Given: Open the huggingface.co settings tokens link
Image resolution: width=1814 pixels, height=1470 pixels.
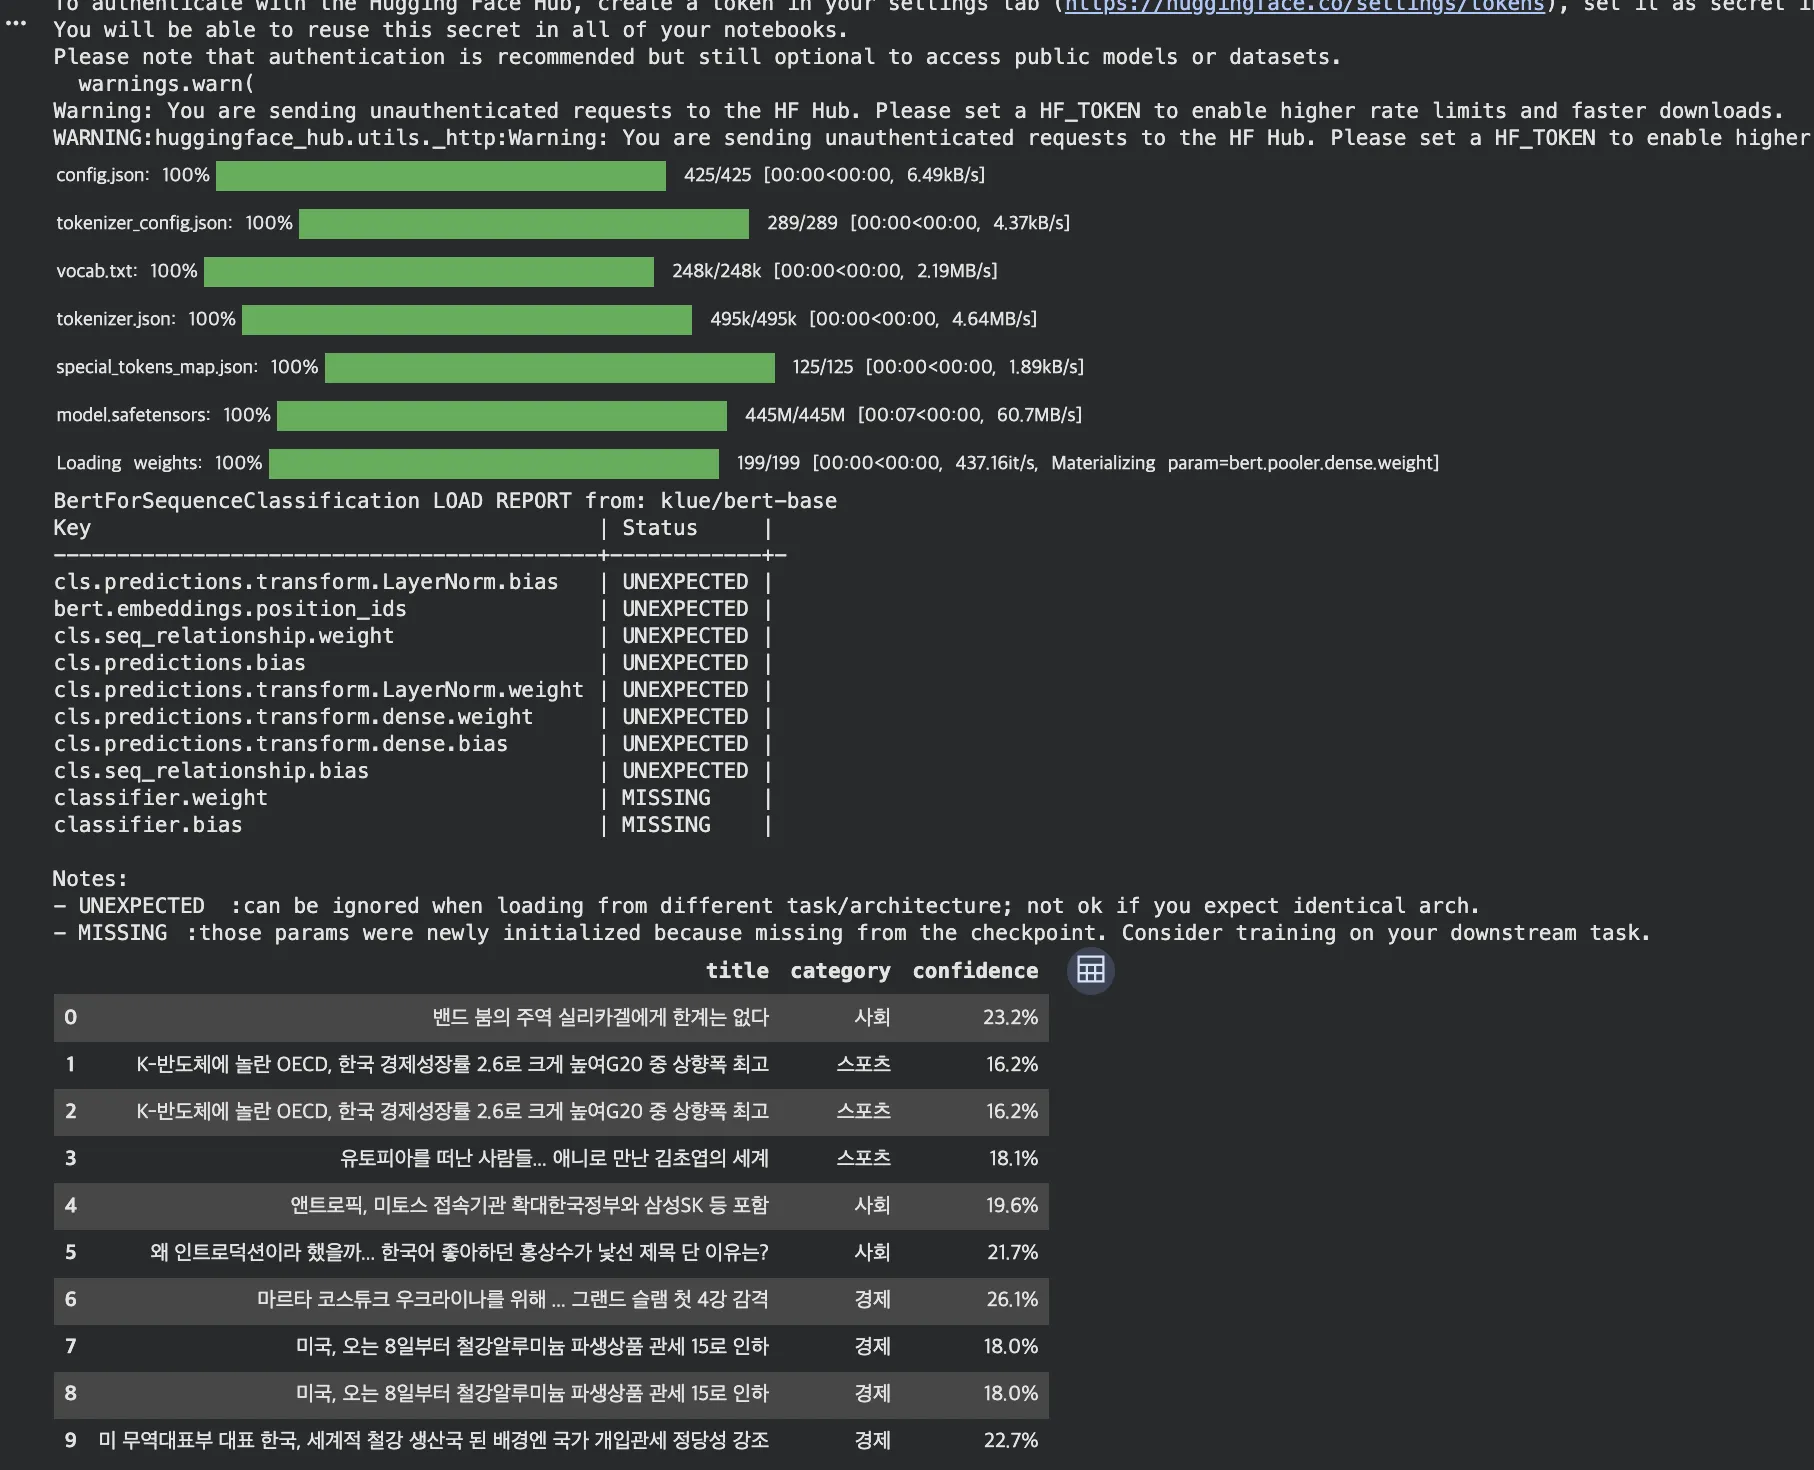Looking at the screenshot, I should pyautogui.click(x=1304, y=6).
